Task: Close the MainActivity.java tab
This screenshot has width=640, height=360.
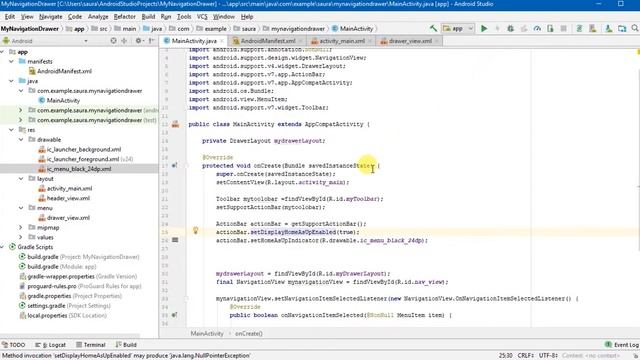Action: coord(222,41)
